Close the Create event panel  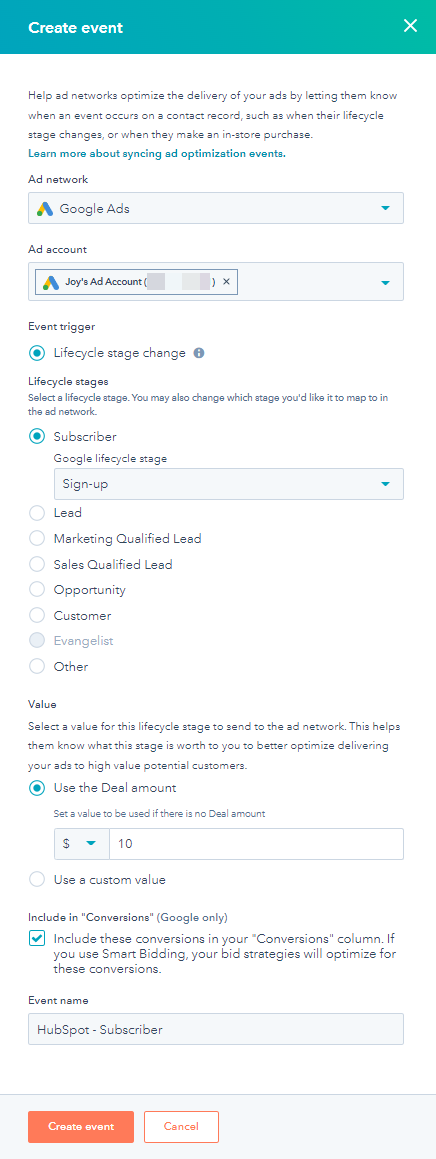[x=410, y=27]
